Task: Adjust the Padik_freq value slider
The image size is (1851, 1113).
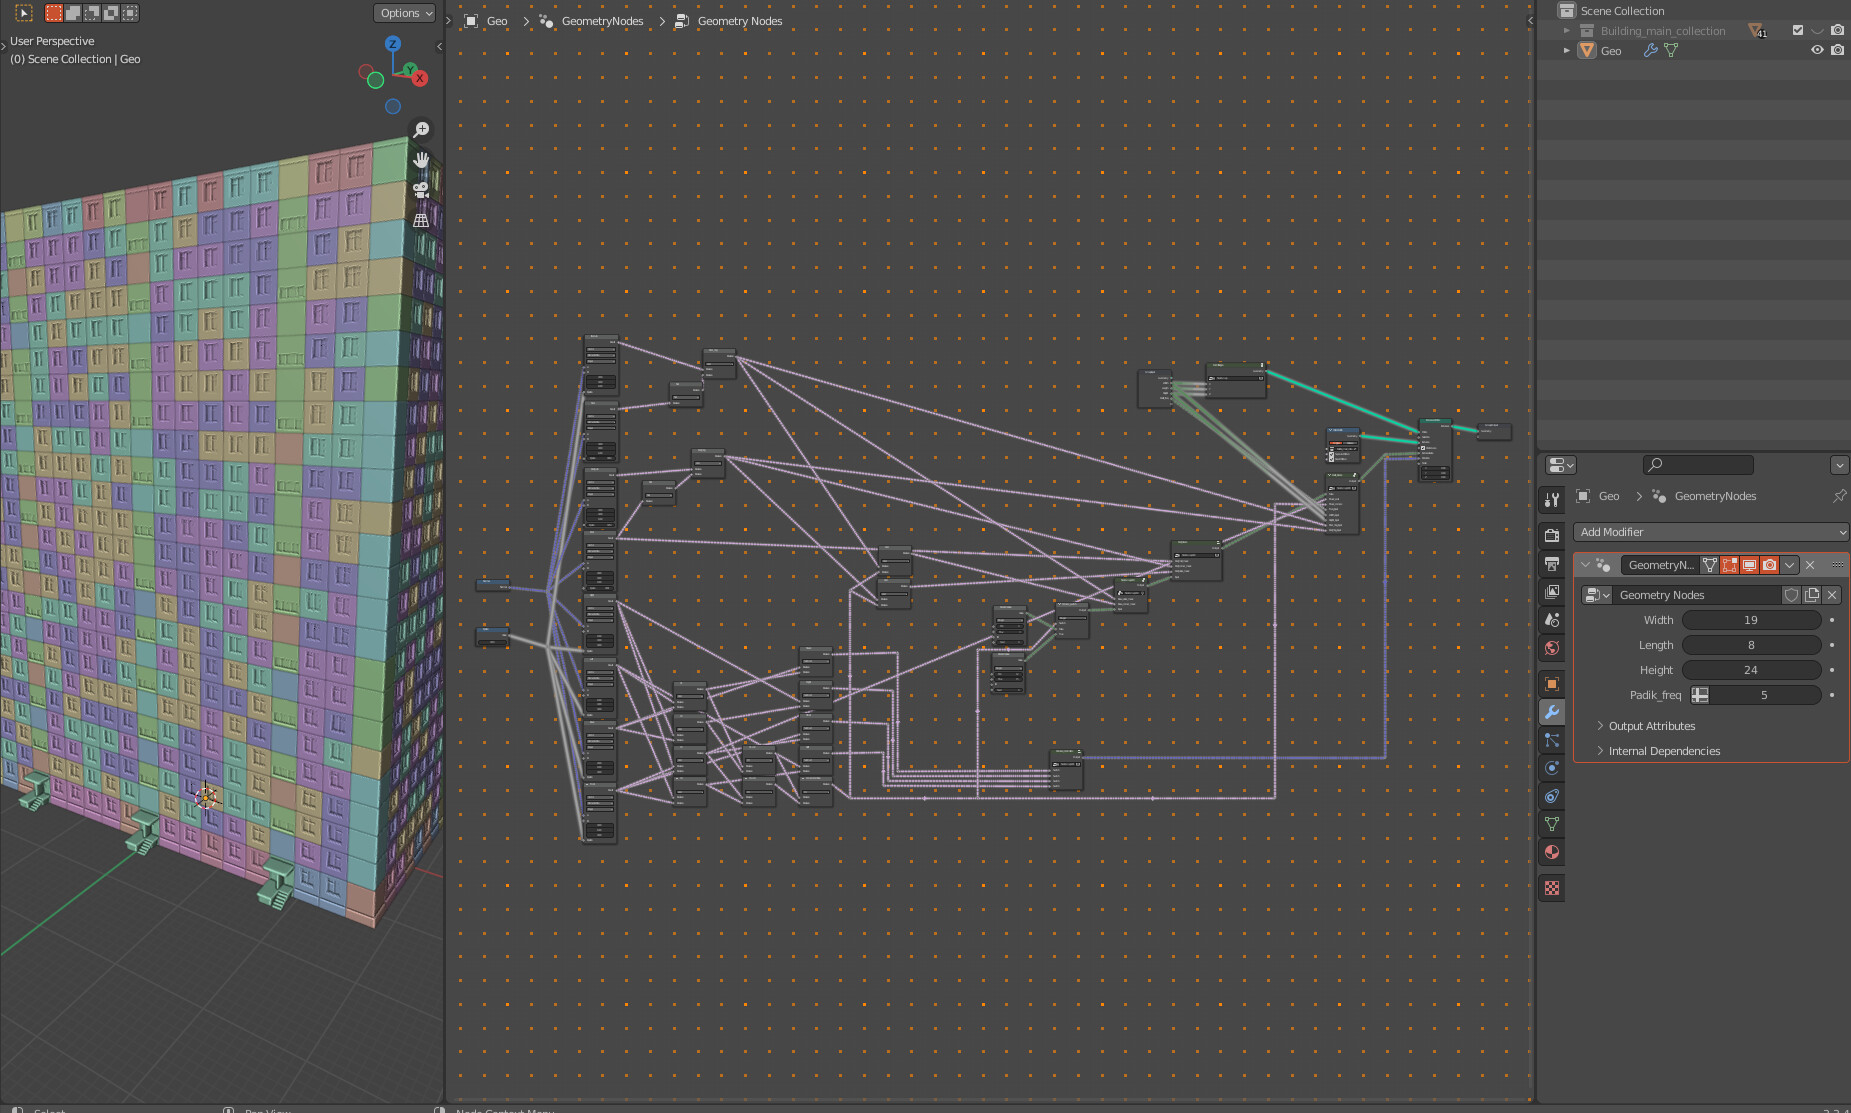Action: pos(1760,695)
